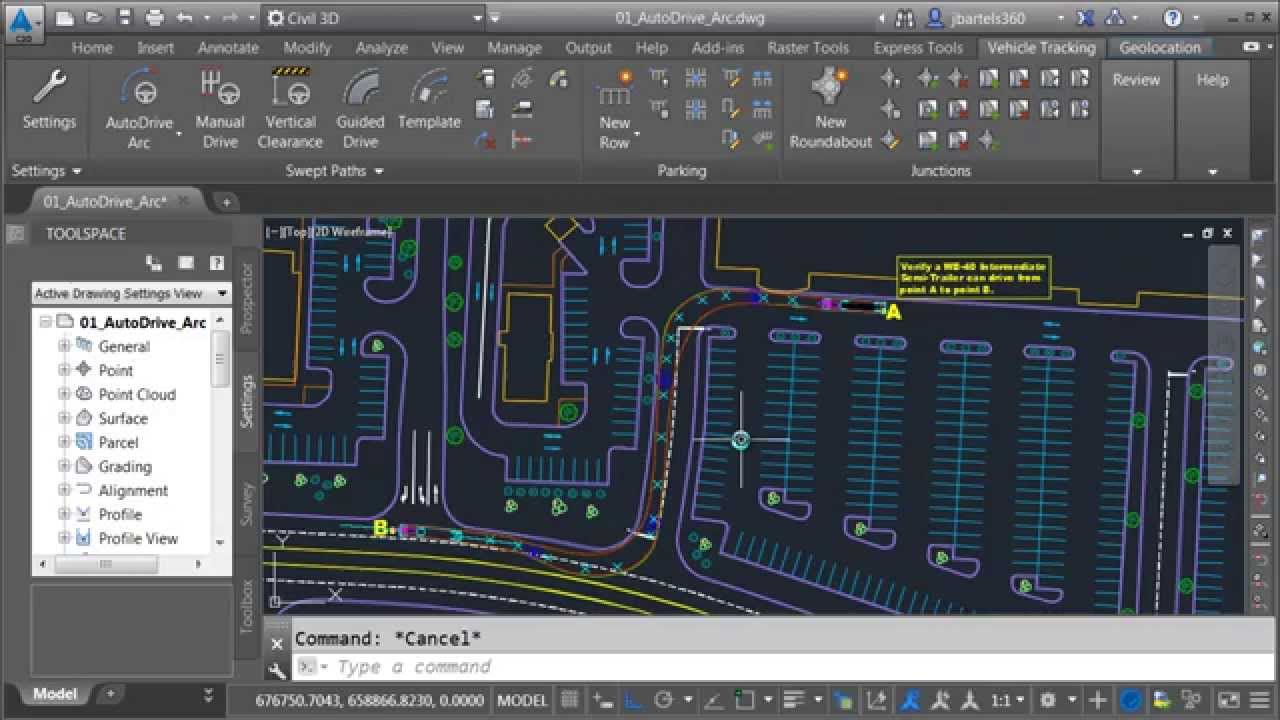1280x720 pixels.
Task: Click the Save icon in quick access toolbar
Action: (x=123, y=18)
